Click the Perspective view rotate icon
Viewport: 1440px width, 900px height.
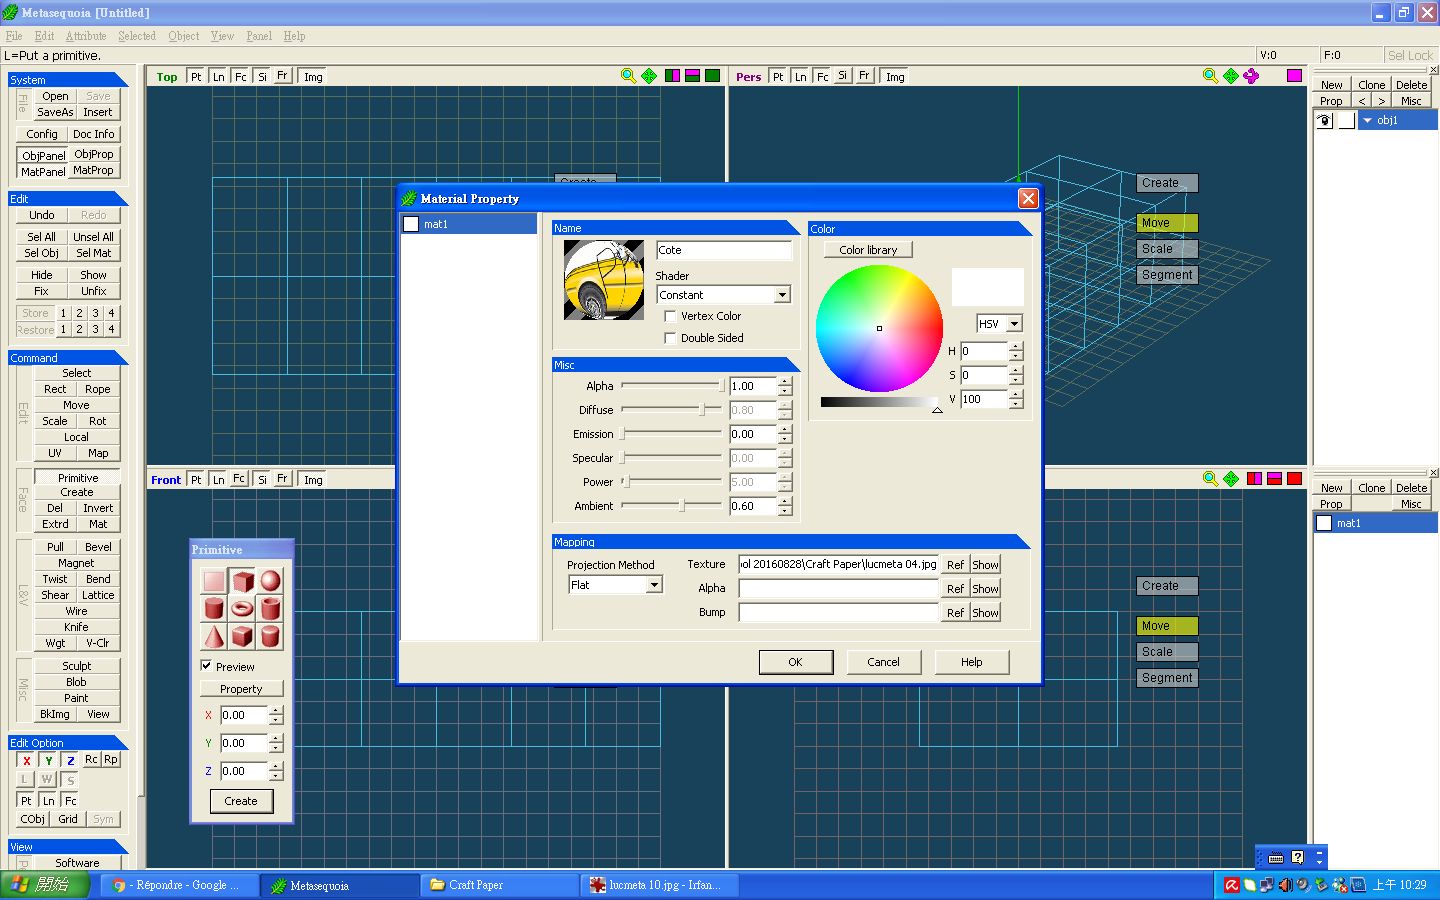click(1251, 76)
